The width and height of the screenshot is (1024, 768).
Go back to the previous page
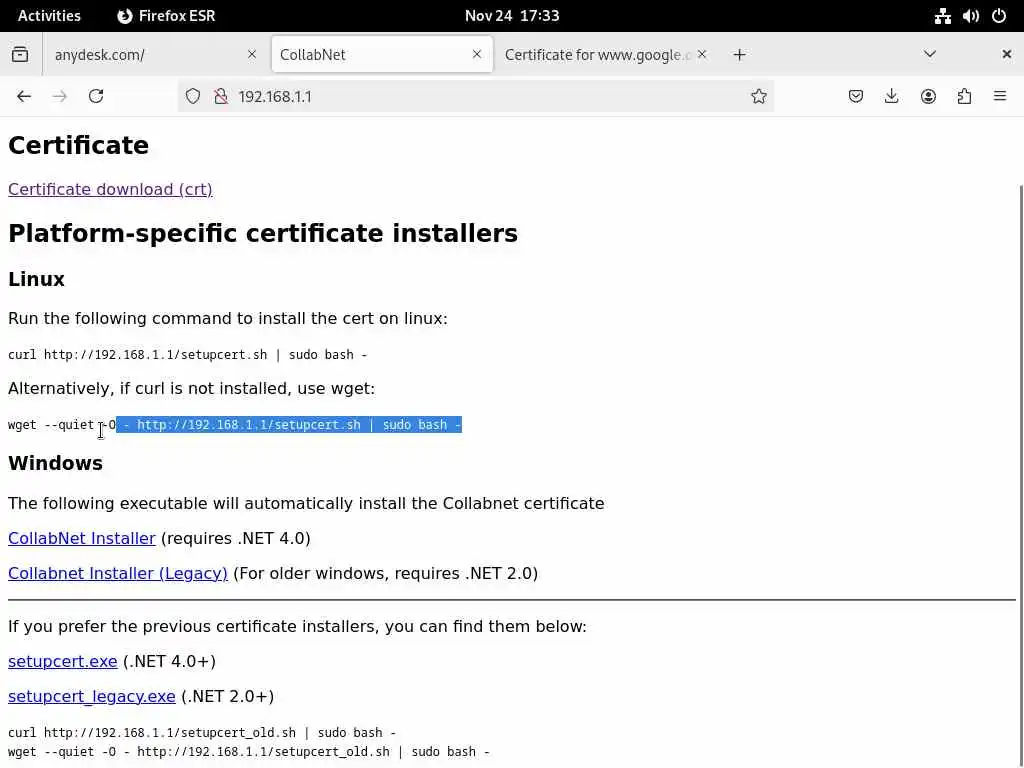24,97
